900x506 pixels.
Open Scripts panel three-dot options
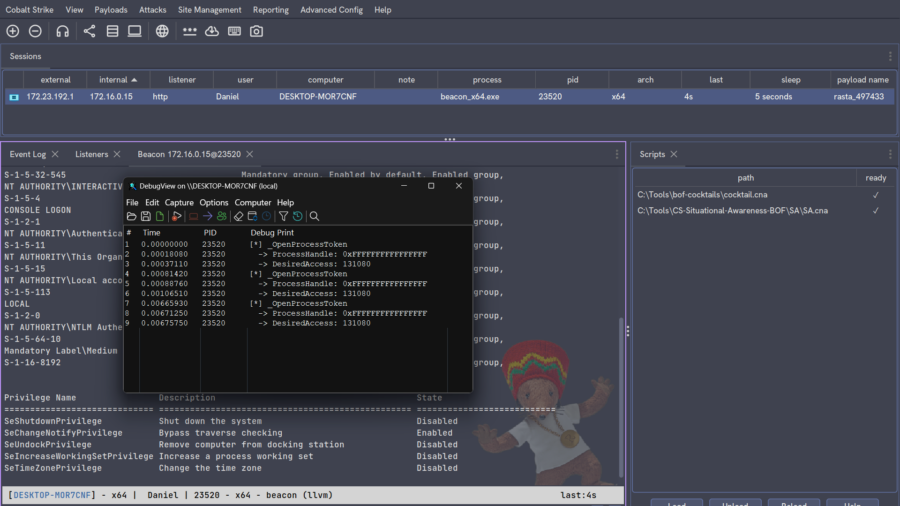890,154
